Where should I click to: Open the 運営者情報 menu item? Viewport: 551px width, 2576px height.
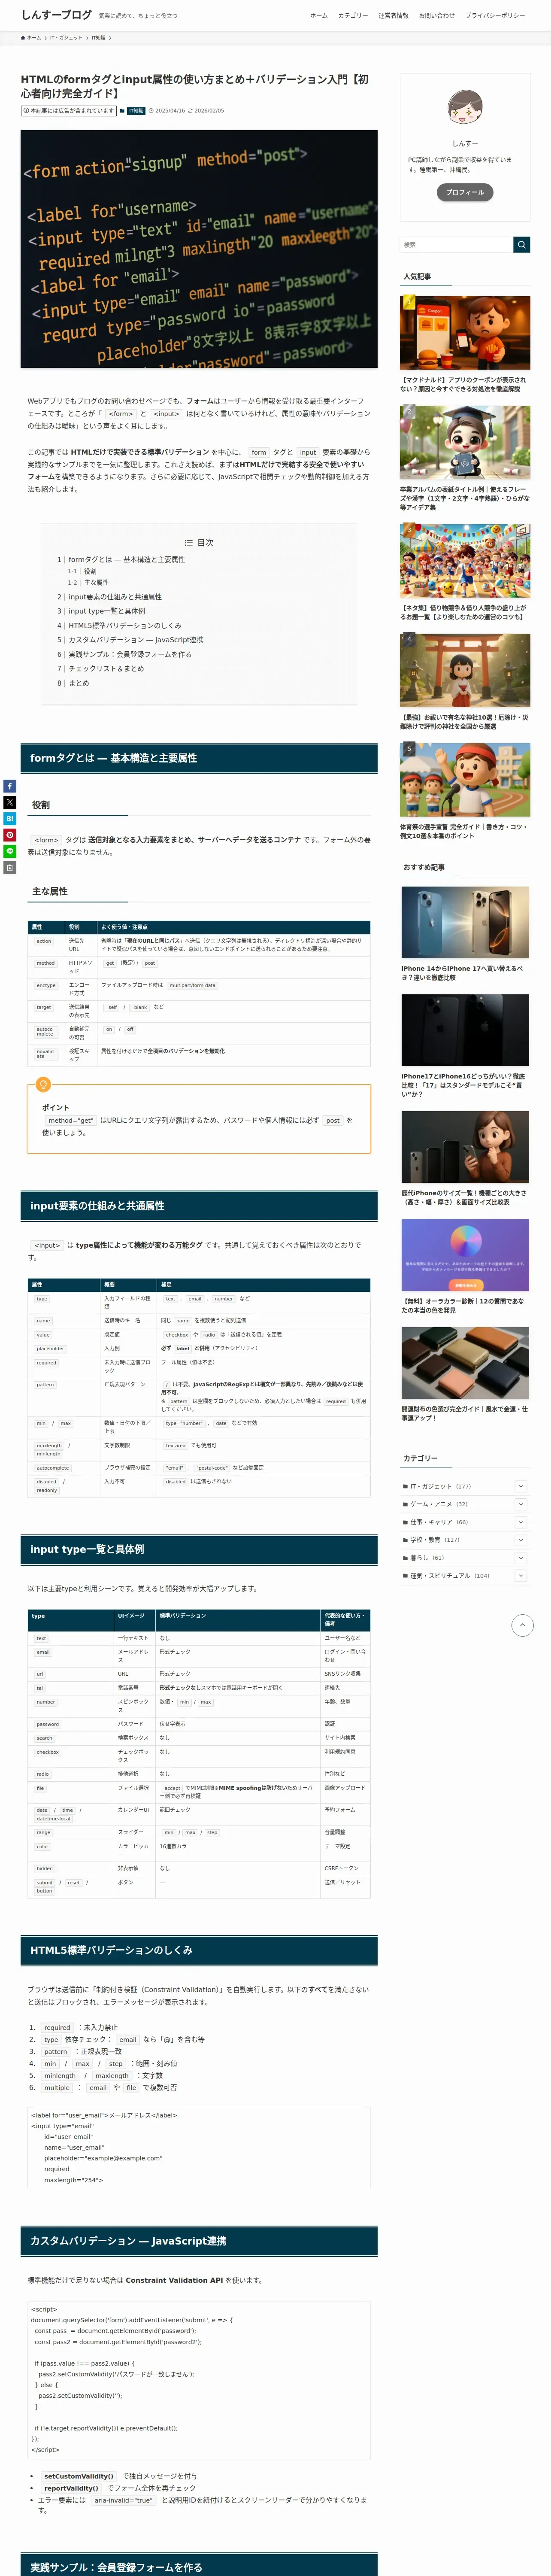tap(393, 16)
